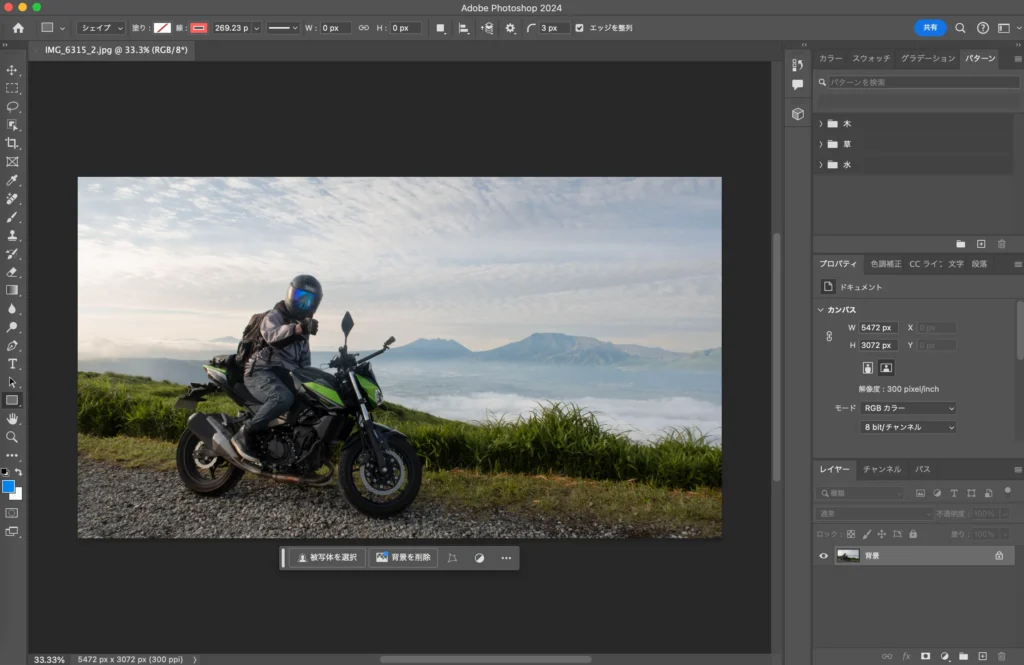1024x665 pixels.
Task: Select the Horizontal Type tool
Action: 12,363
